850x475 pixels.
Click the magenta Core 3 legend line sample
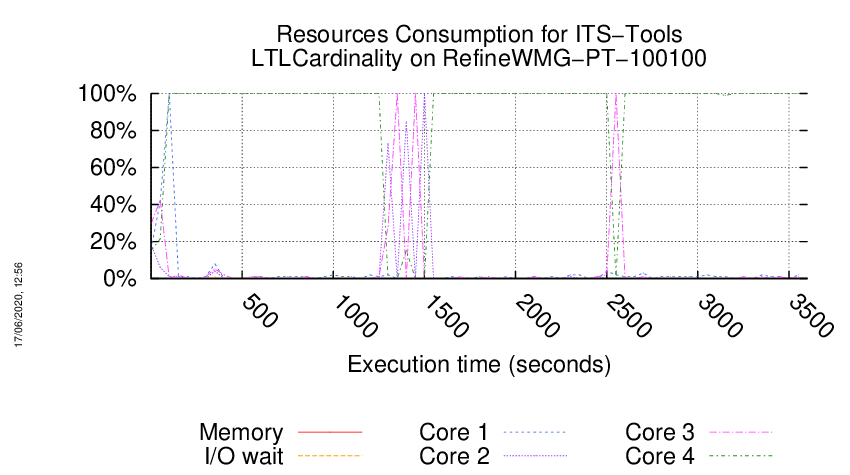(x=741, y=432)
